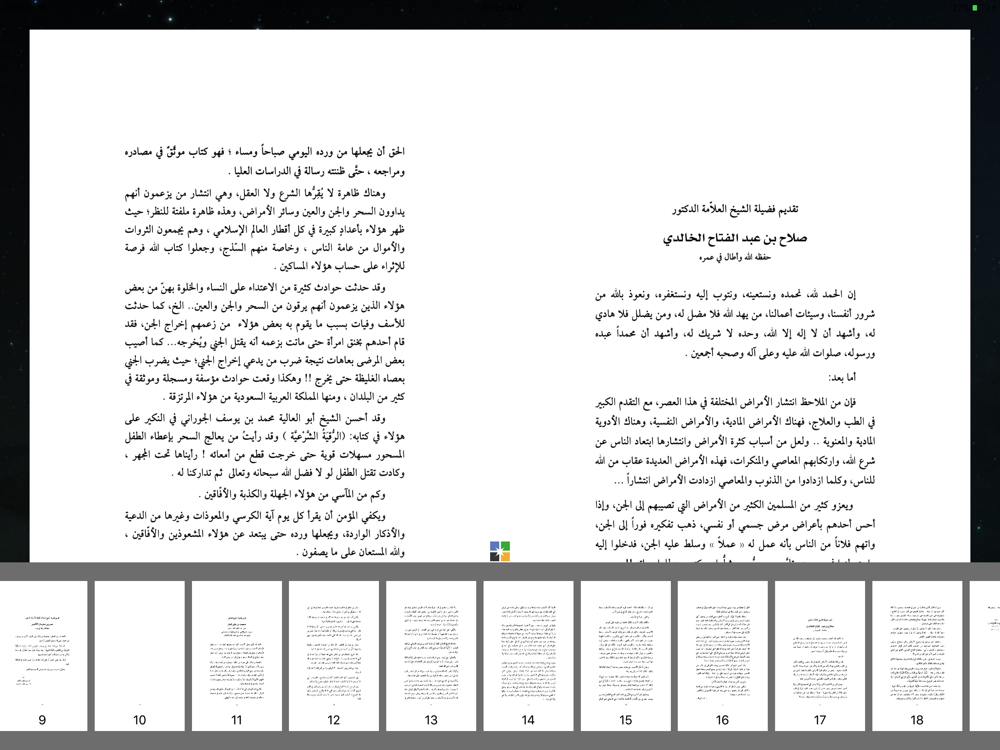Tap paragraph starting "فإن من الملاحظ انتشار الأمراض"

pos(735,441)
